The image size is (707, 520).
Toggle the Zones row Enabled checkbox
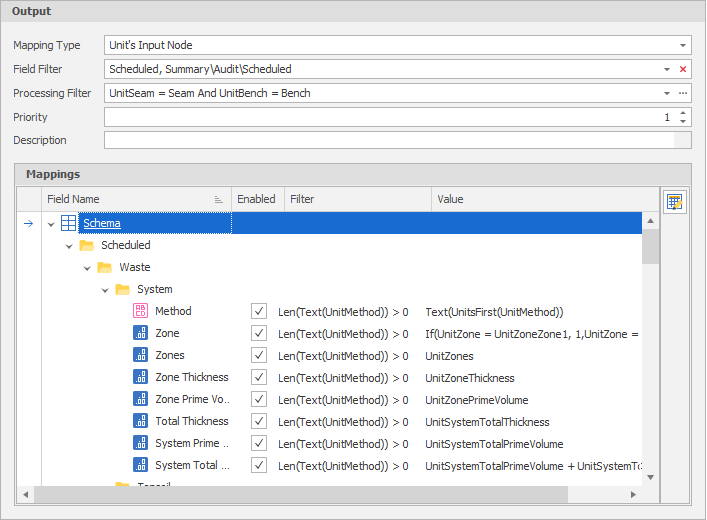pos(259,355)
